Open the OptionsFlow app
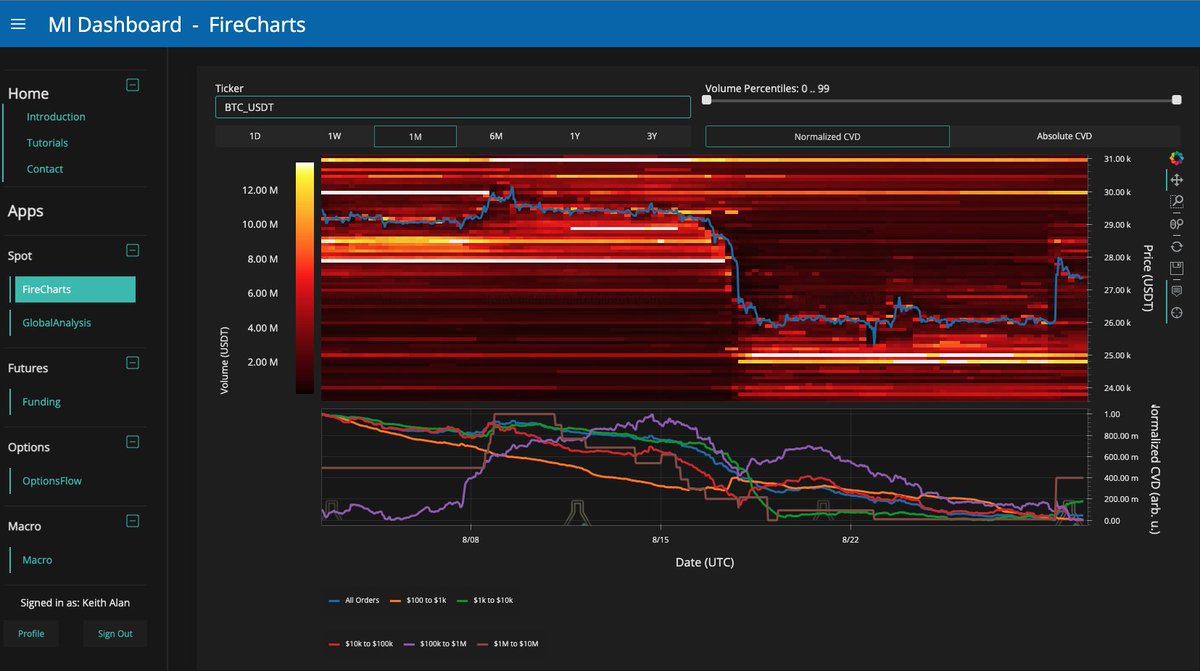 click(52, 481)
